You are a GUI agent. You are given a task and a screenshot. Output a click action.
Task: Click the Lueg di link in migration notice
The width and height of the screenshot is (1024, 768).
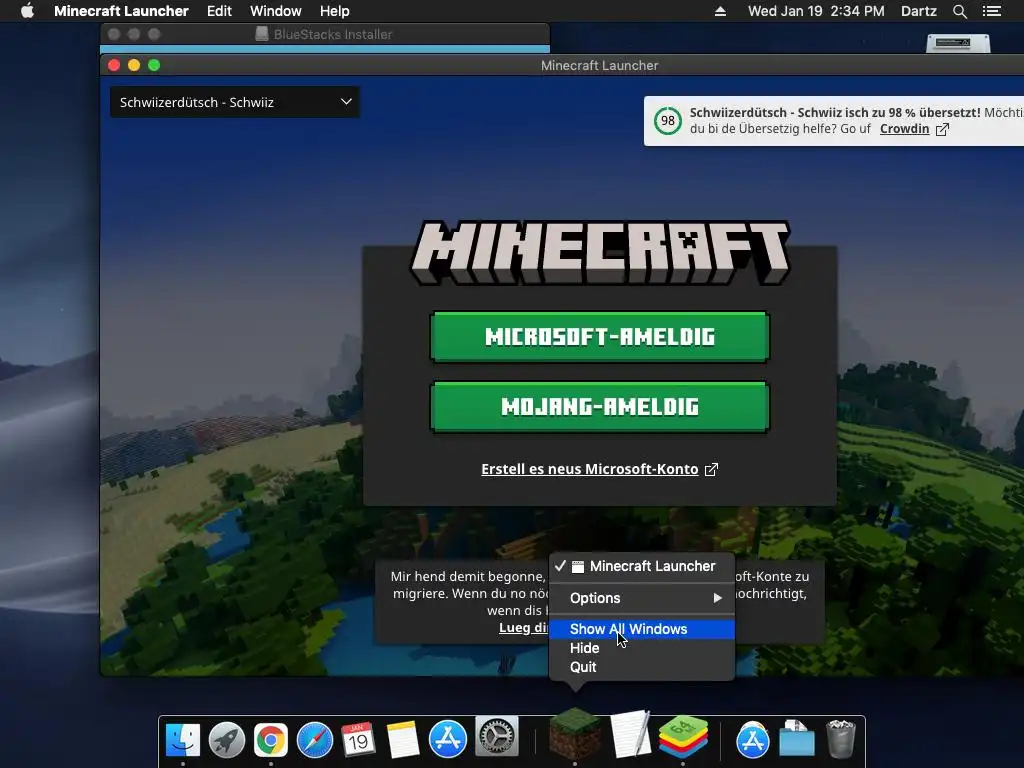524,628
